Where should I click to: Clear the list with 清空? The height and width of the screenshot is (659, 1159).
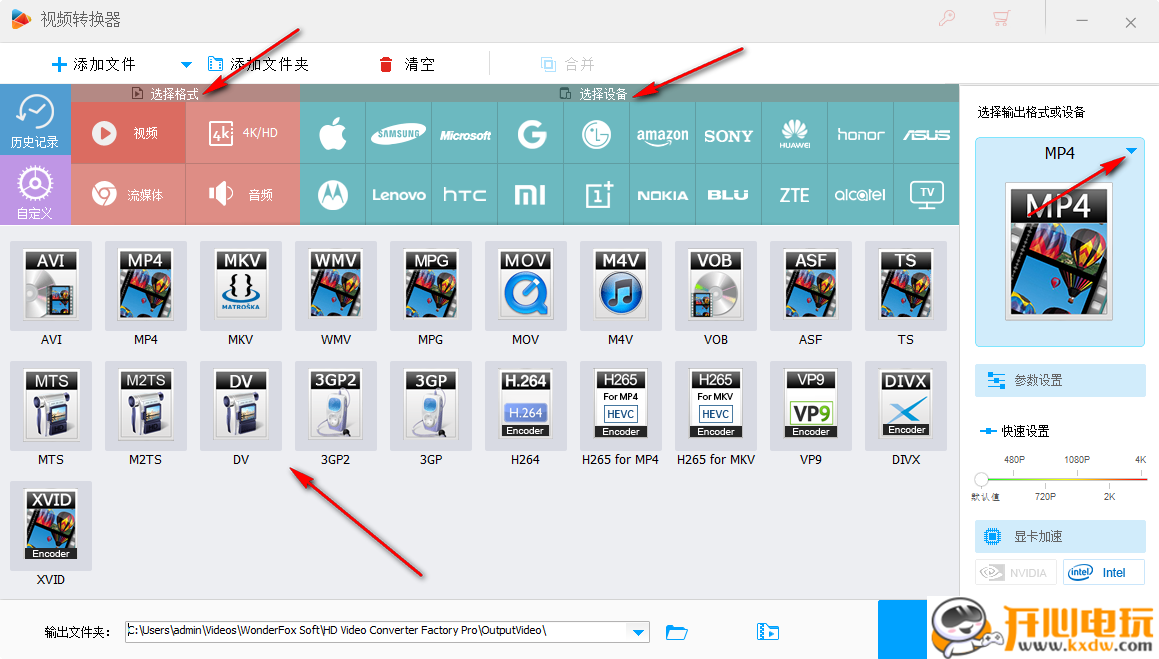click(x=407, y=64)
